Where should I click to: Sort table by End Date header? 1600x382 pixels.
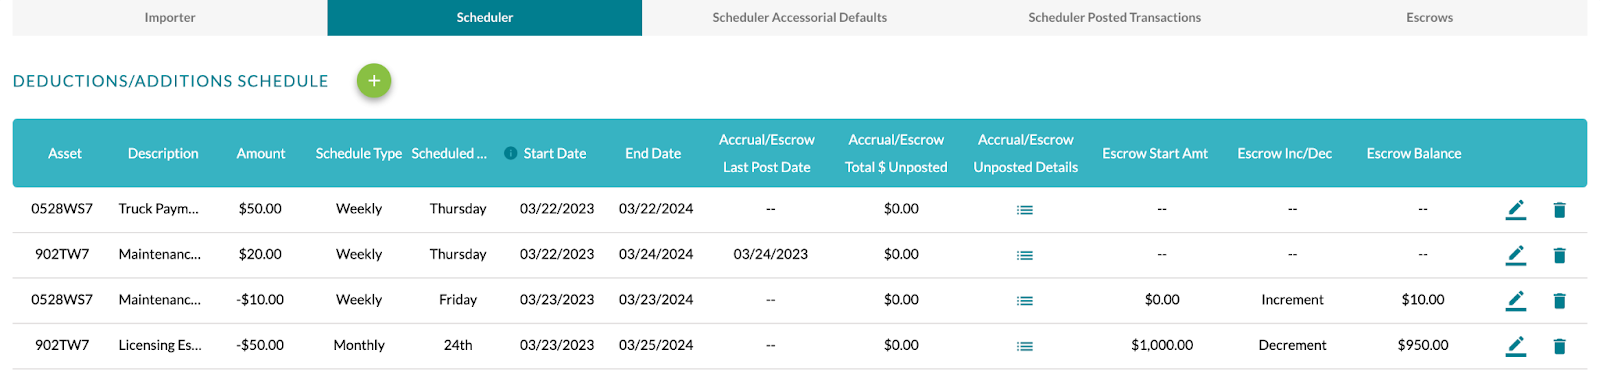tap(653, 153)
